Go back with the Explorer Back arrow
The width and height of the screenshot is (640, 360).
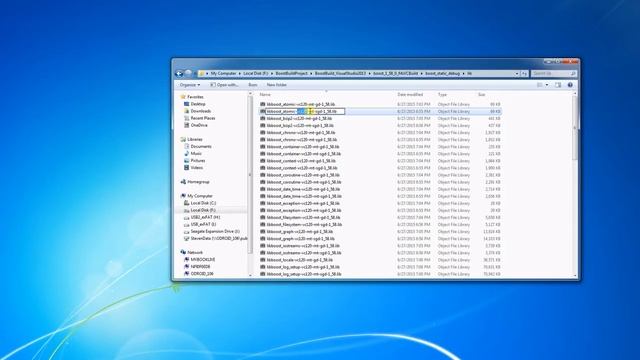pos(179,73)
